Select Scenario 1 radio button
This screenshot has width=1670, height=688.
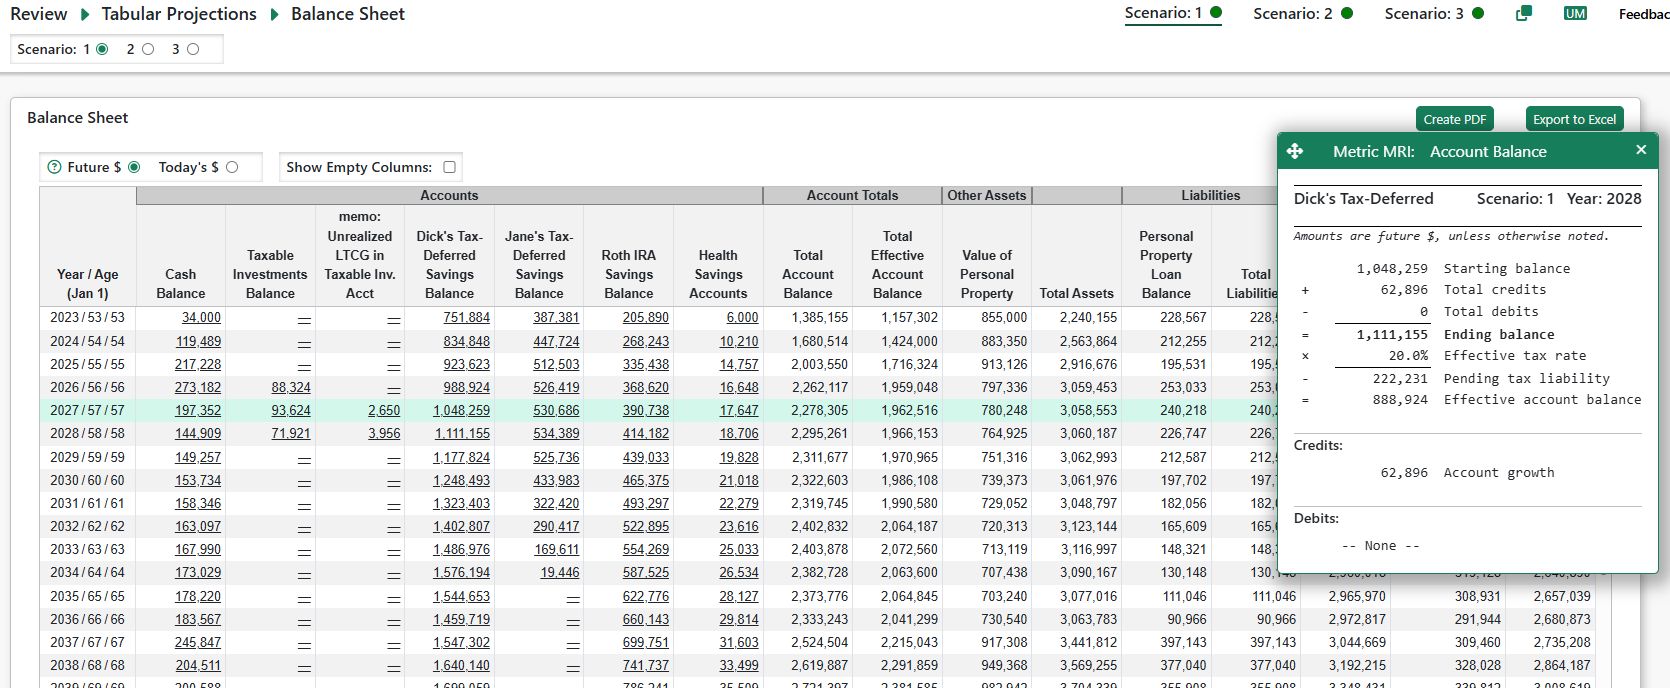102,49
